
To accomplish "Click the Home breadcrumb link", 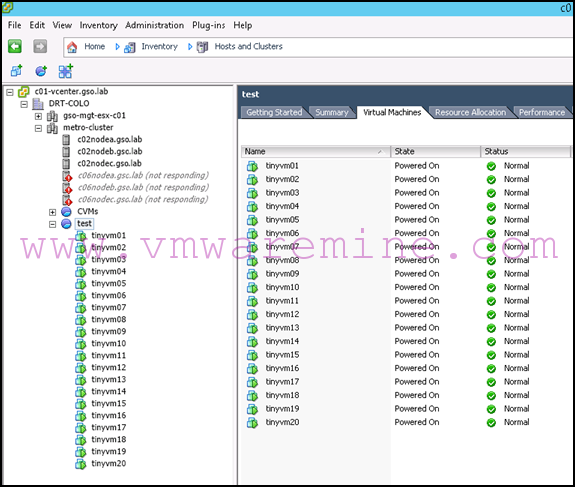I will [x=95, y=47].
